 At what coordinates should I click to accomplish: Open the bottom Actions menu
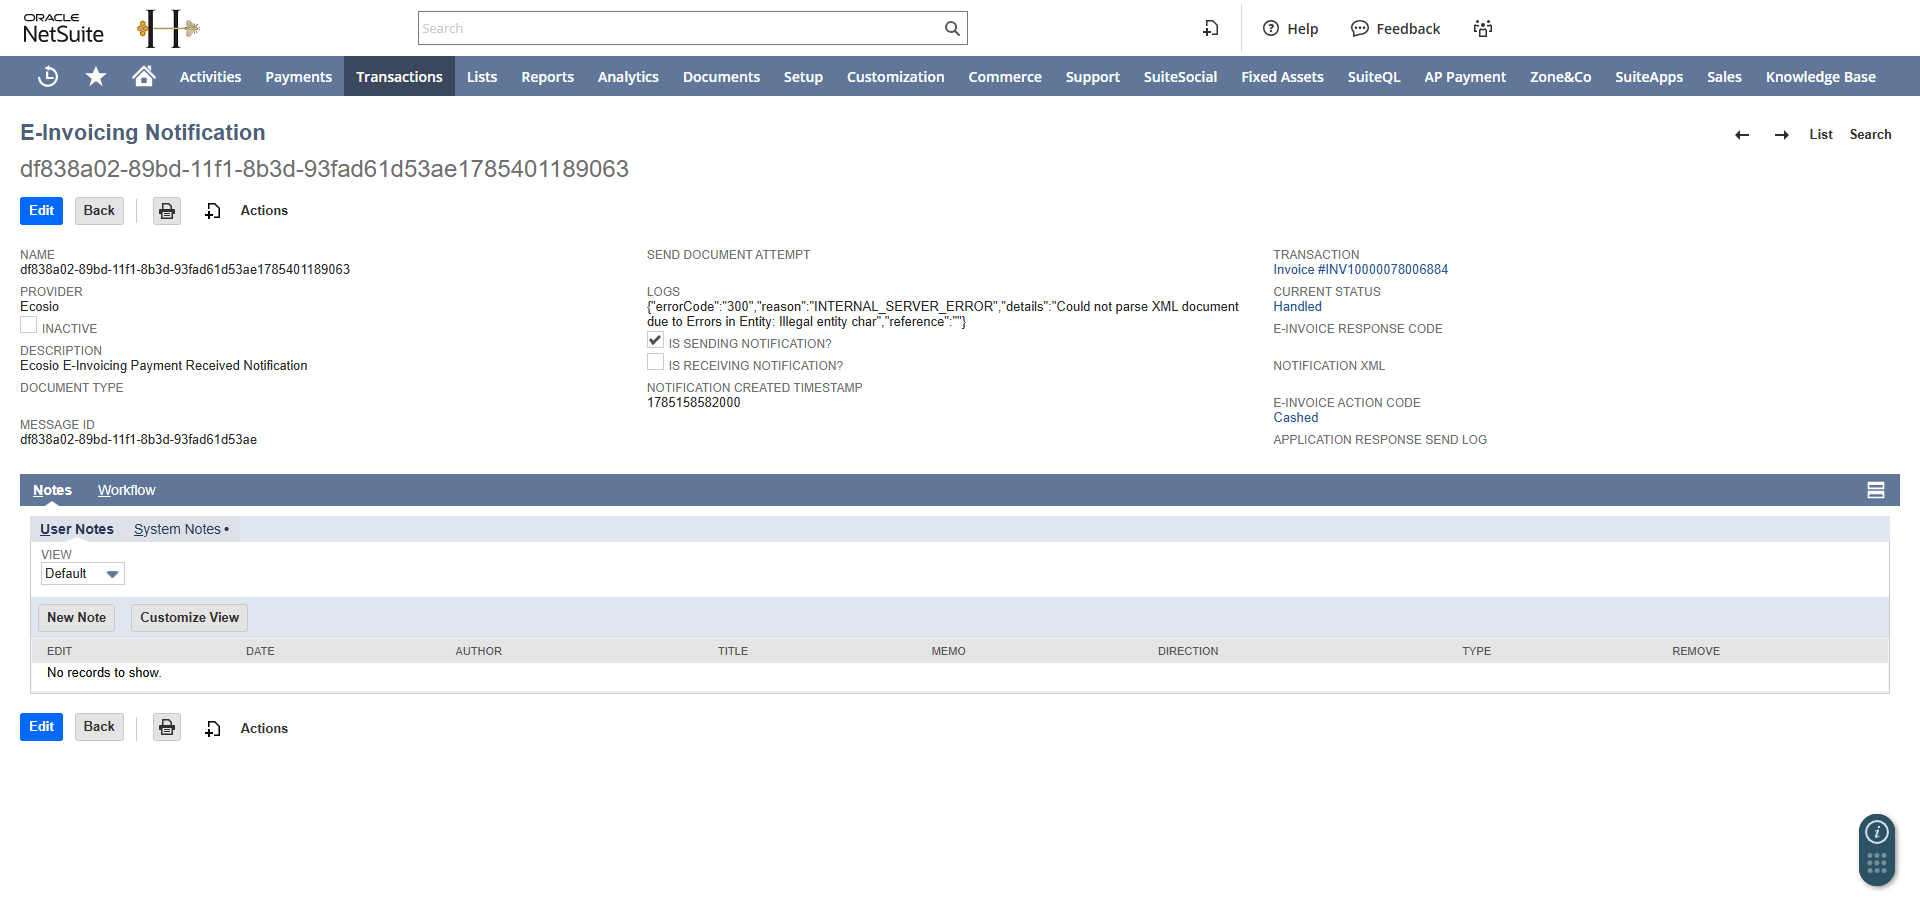pos(264,729)
